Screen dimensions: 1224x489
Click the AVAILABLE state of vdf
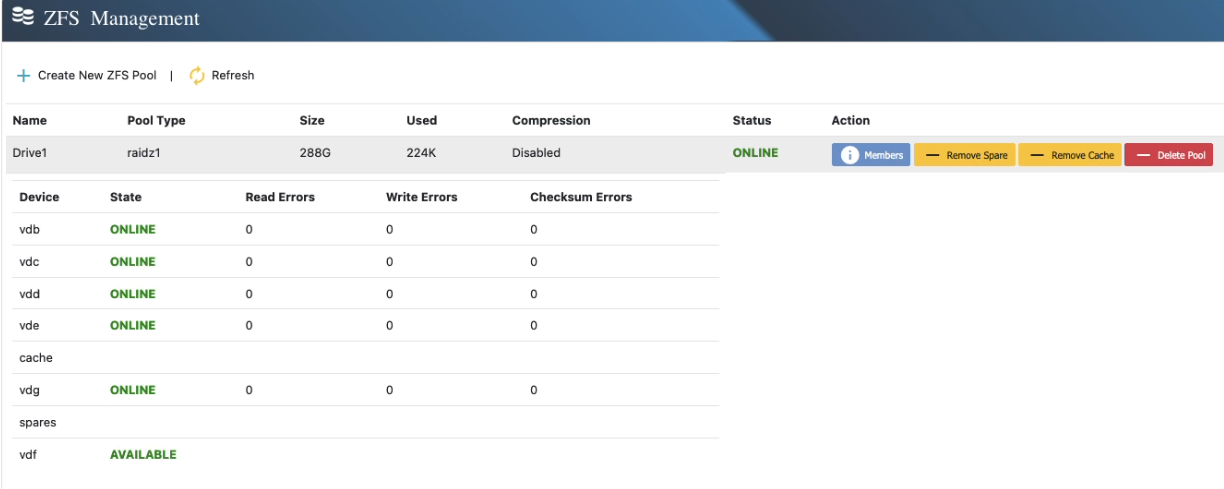(143, 455)
